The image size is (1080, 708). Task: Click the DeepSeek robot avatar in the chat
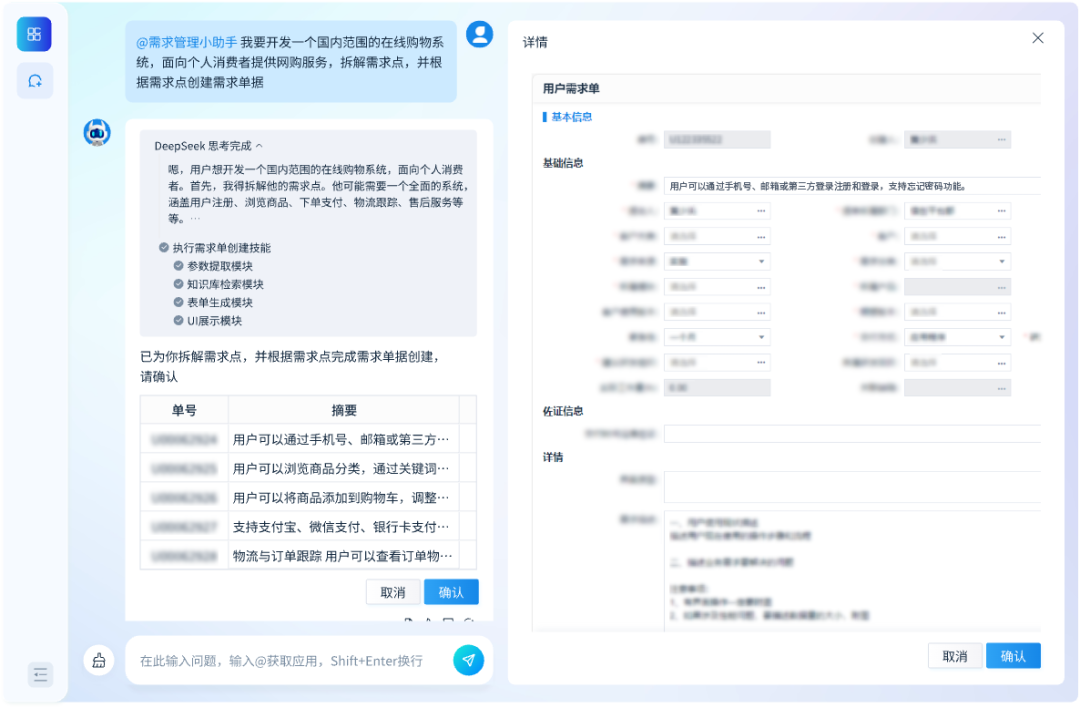coord(95,133)
